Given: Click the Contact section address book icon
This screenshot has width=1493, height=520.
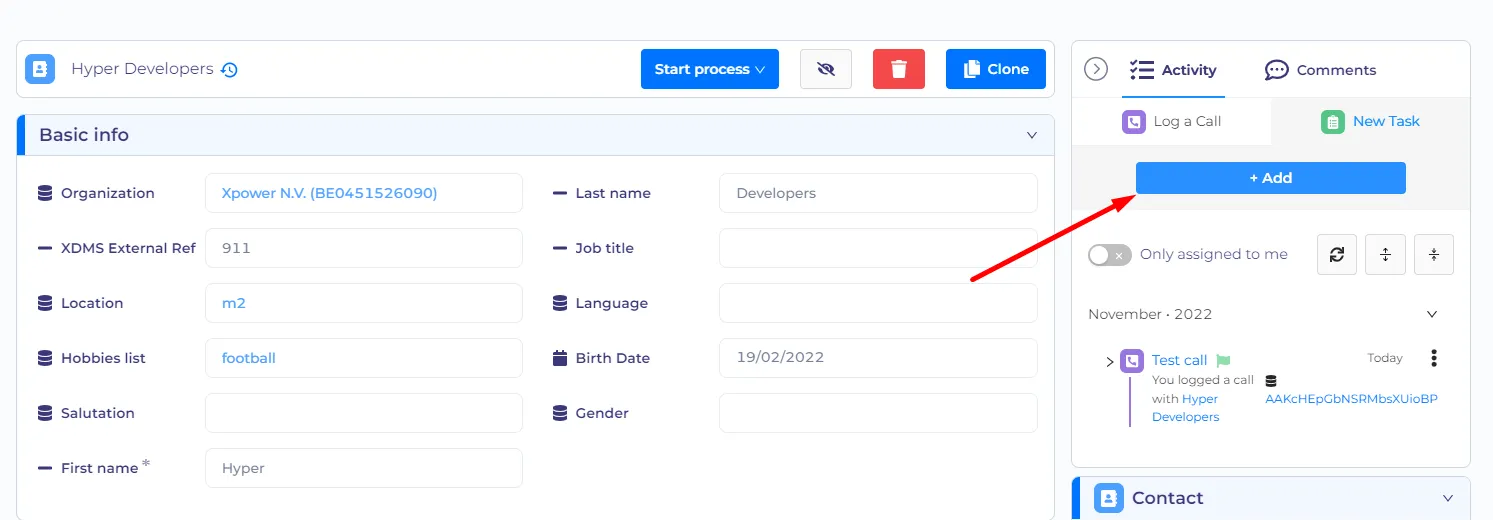Looking at the screenshot, I should (x=1109, y=498).
